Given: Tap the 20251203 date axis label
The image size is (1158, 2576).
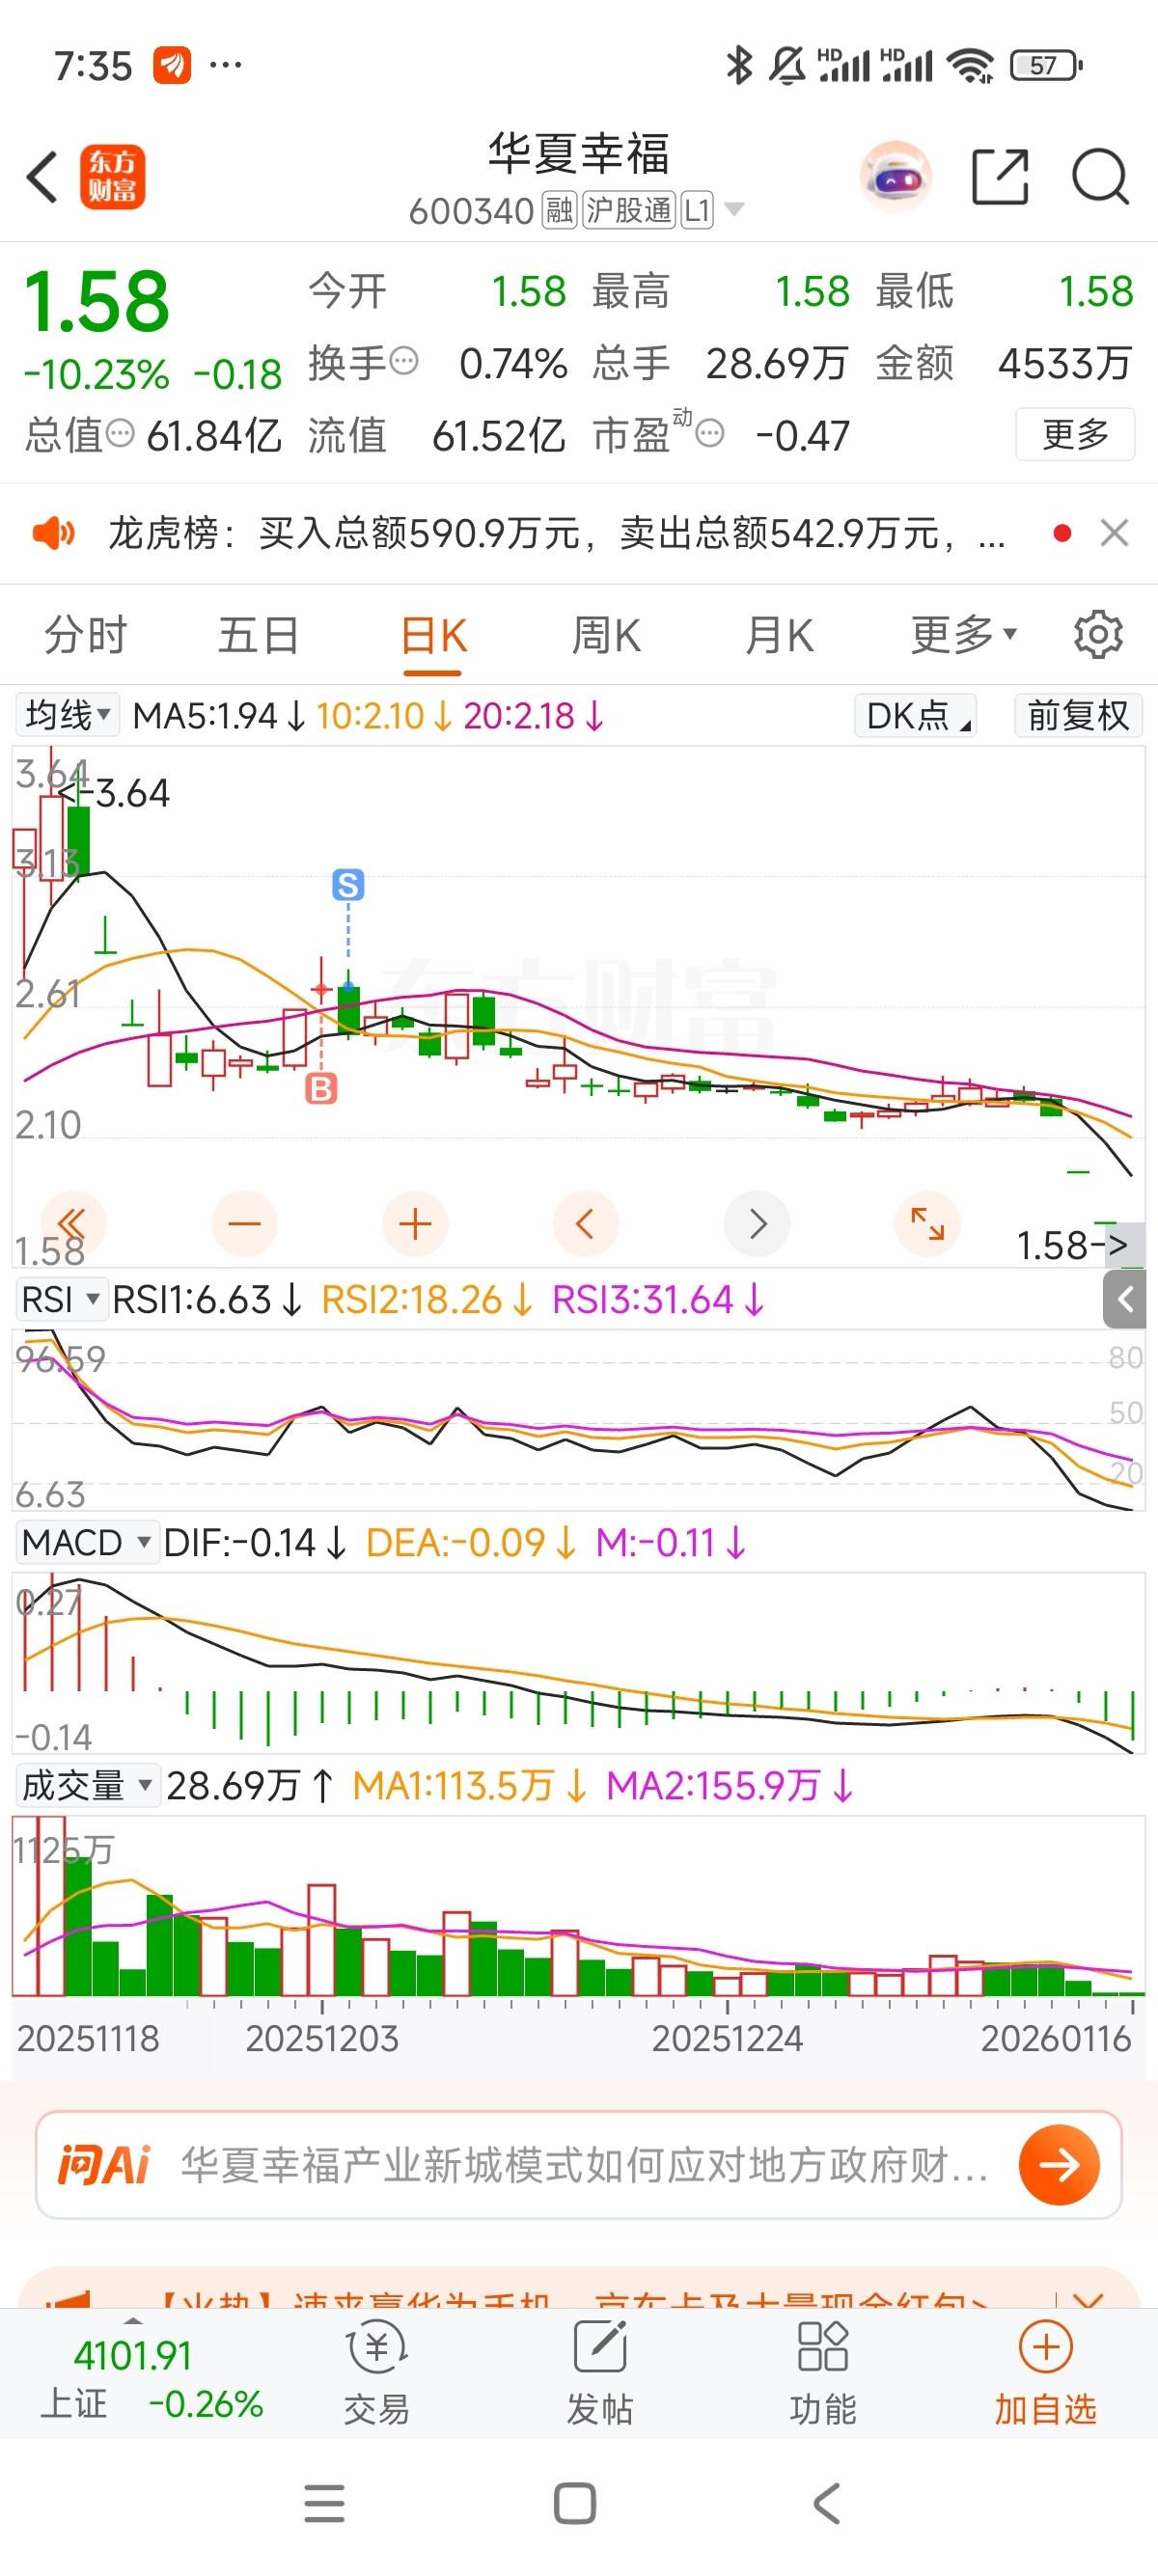Looking at the screenshot, I should [x=322, y=2038].
